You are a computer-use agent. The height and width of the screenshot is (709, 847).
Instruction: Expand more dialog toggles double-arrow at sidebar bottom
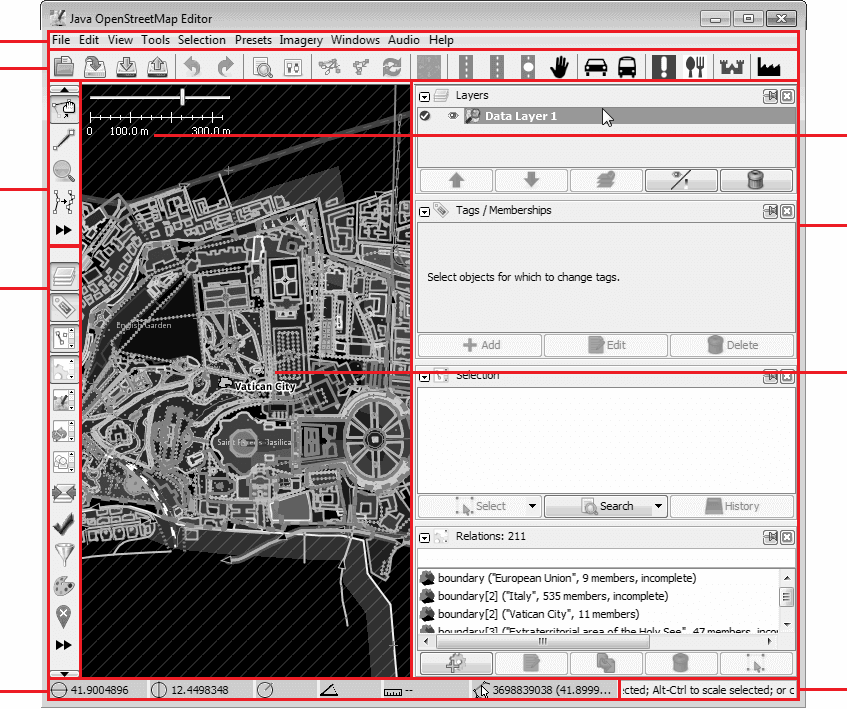click(64, 645)
